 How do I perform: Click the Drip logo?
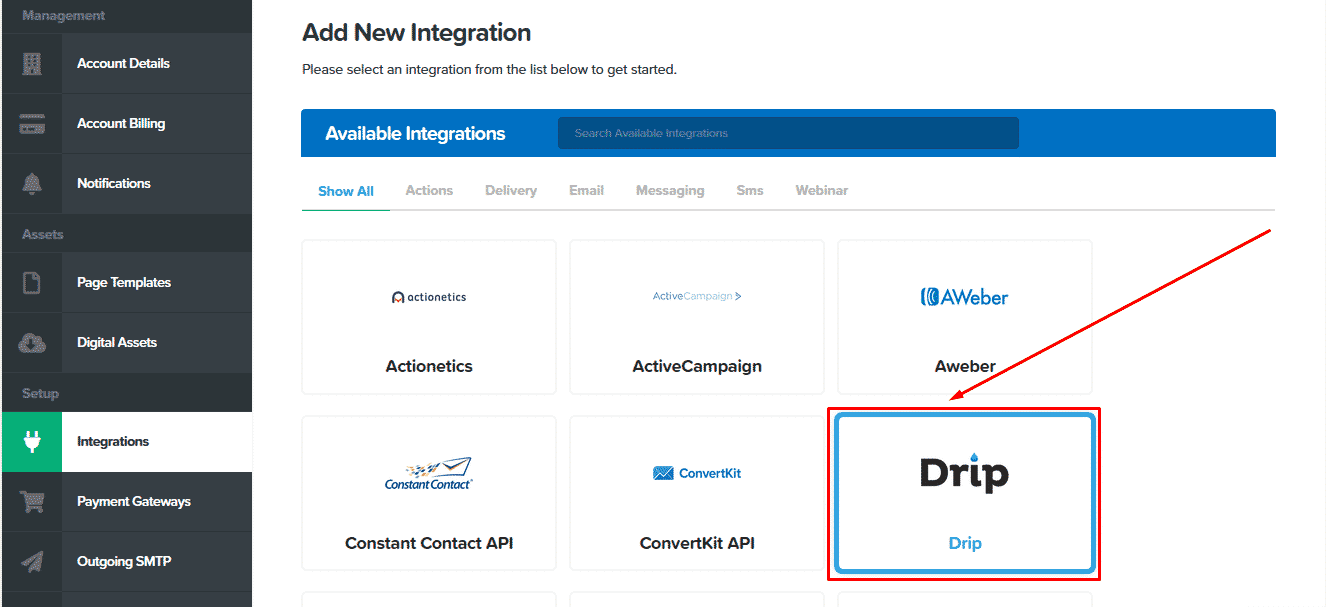(x=964, y=473)
